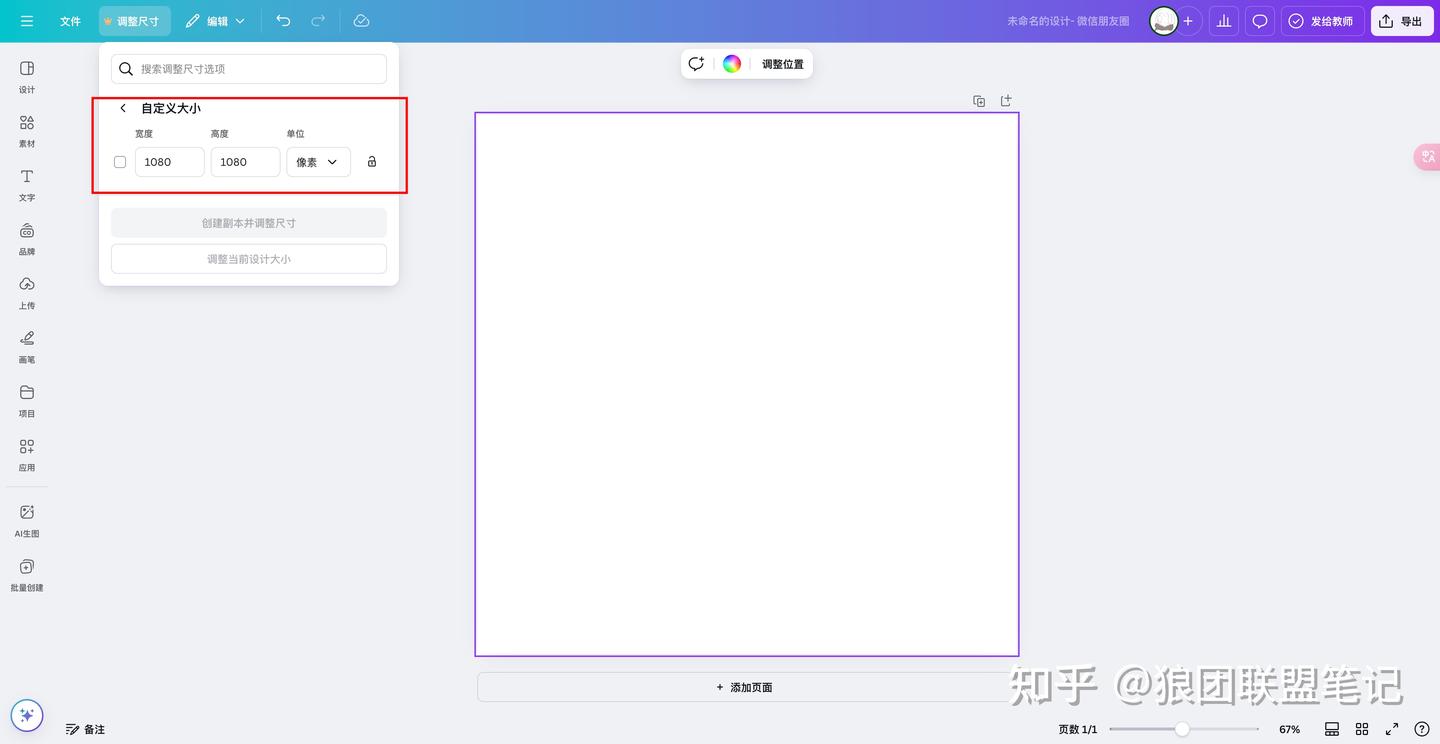Click 调整当前设计大小 button
The height and width of the screenshot is (744, 1440).
point(249,259)
